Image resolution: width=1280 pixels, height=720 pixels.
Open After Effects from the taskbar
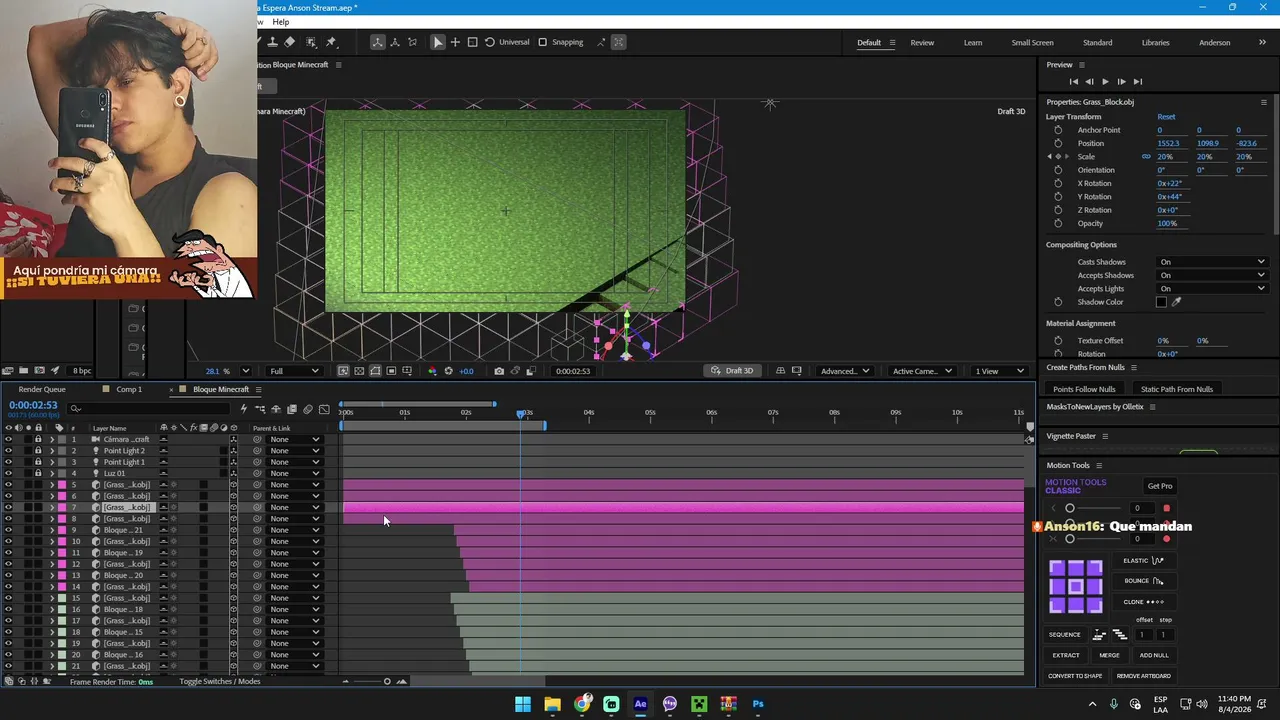[640, 704]
